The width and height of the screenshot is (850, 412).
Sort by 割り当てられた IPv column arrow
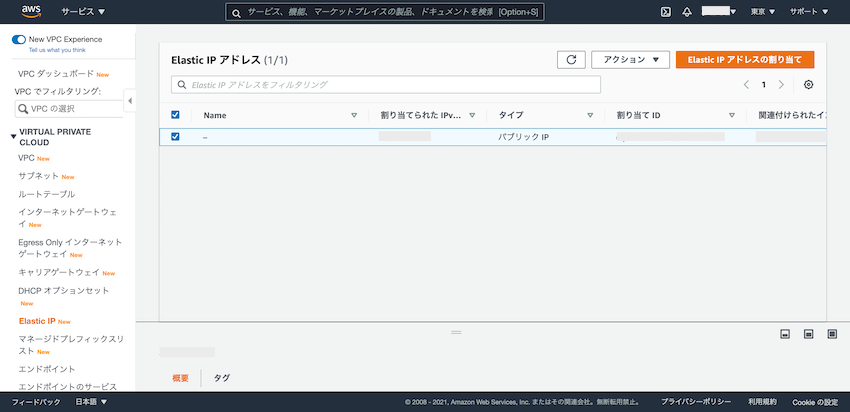tap(472, 115)
